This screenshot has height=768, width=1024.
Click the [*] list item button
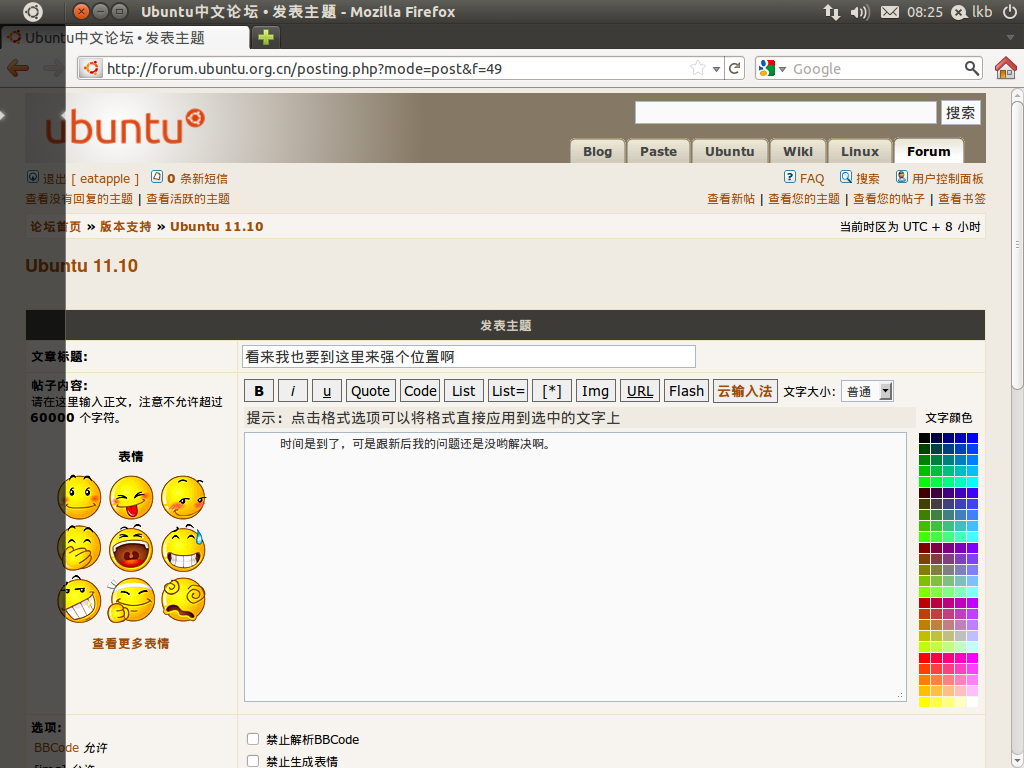click(x=552, y=391)
